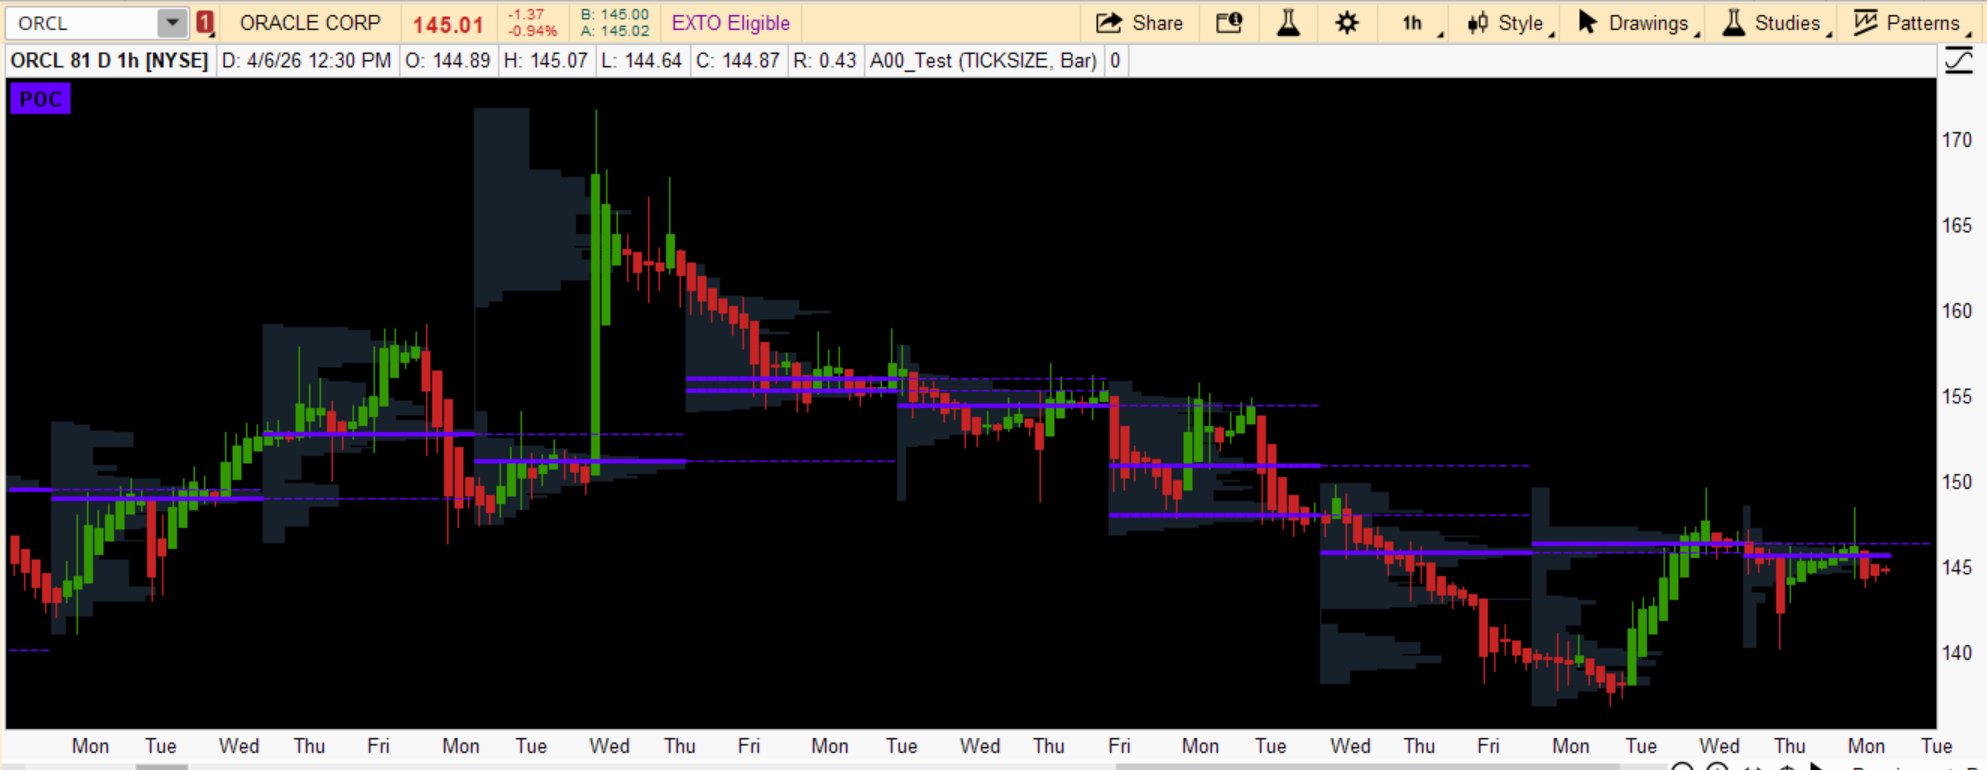Click the EXTO Eligible label
Image resolution: width=1987 pixels, height=770 pixels.
click(730, 23)
